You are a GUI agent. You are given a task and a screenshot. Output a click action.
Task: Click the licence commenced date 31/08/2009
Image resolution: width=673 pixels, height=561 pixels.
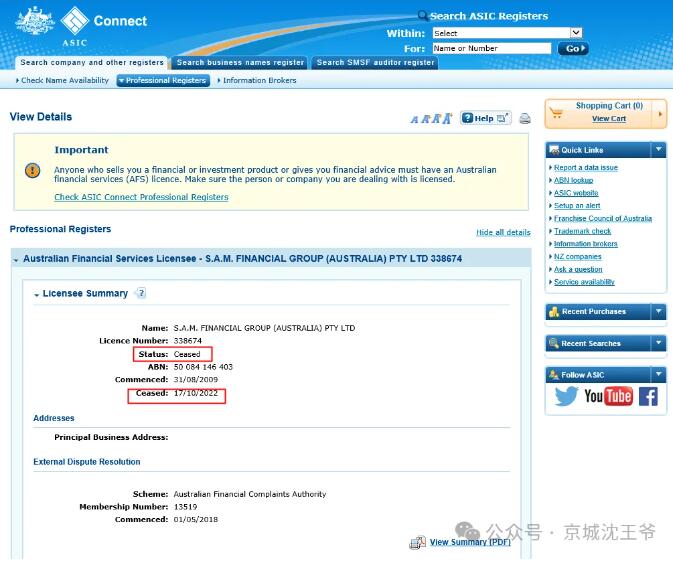click(196, 379)
